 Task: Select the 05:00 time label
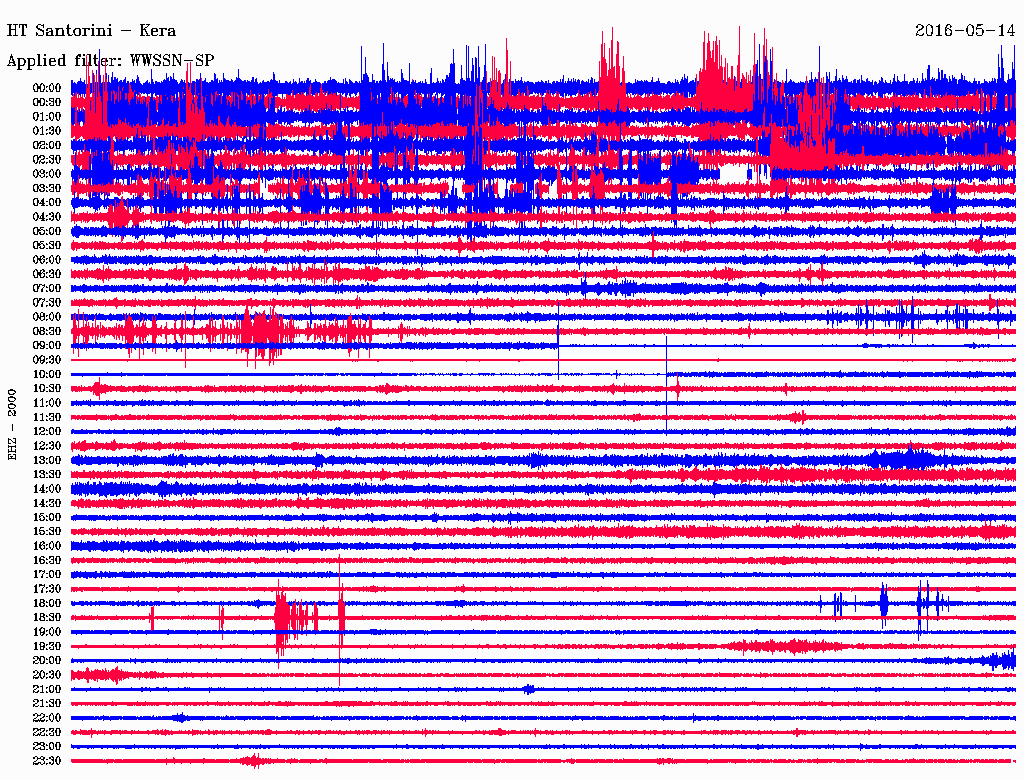click(47, 231)
